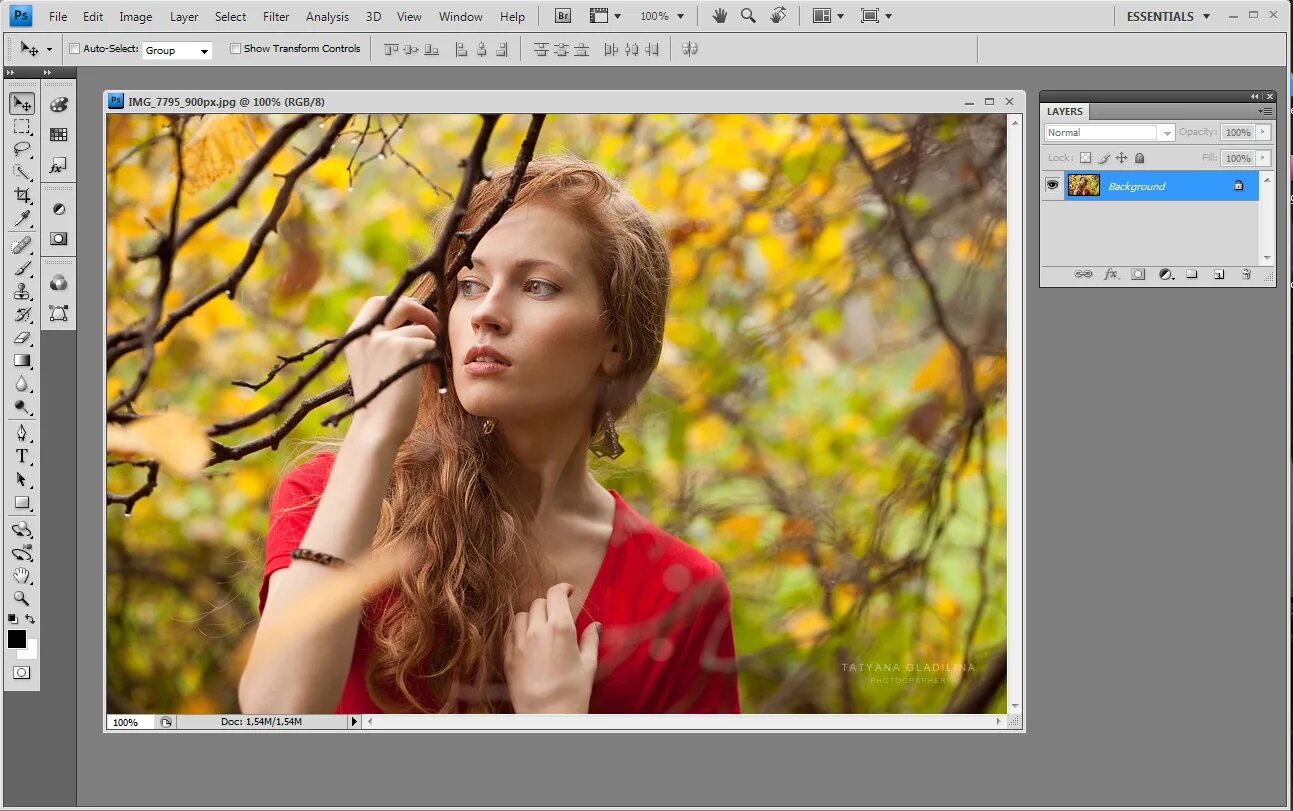Launch Bridge with the Br button

pyautogui.click(x=563, y=16)
